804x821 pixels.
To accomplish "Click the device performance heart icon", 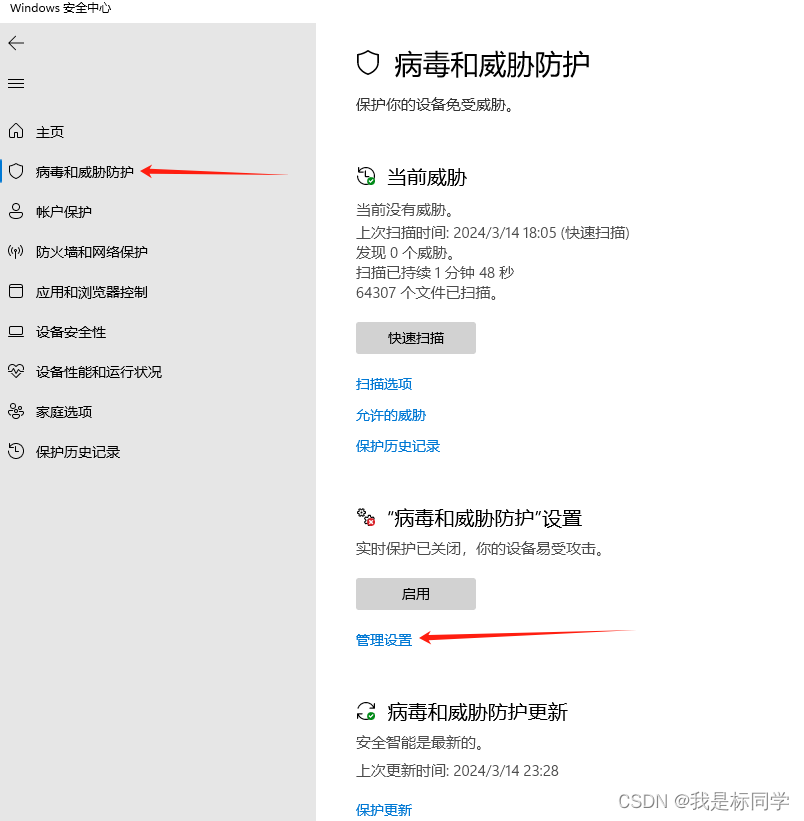I will (16, 371).
